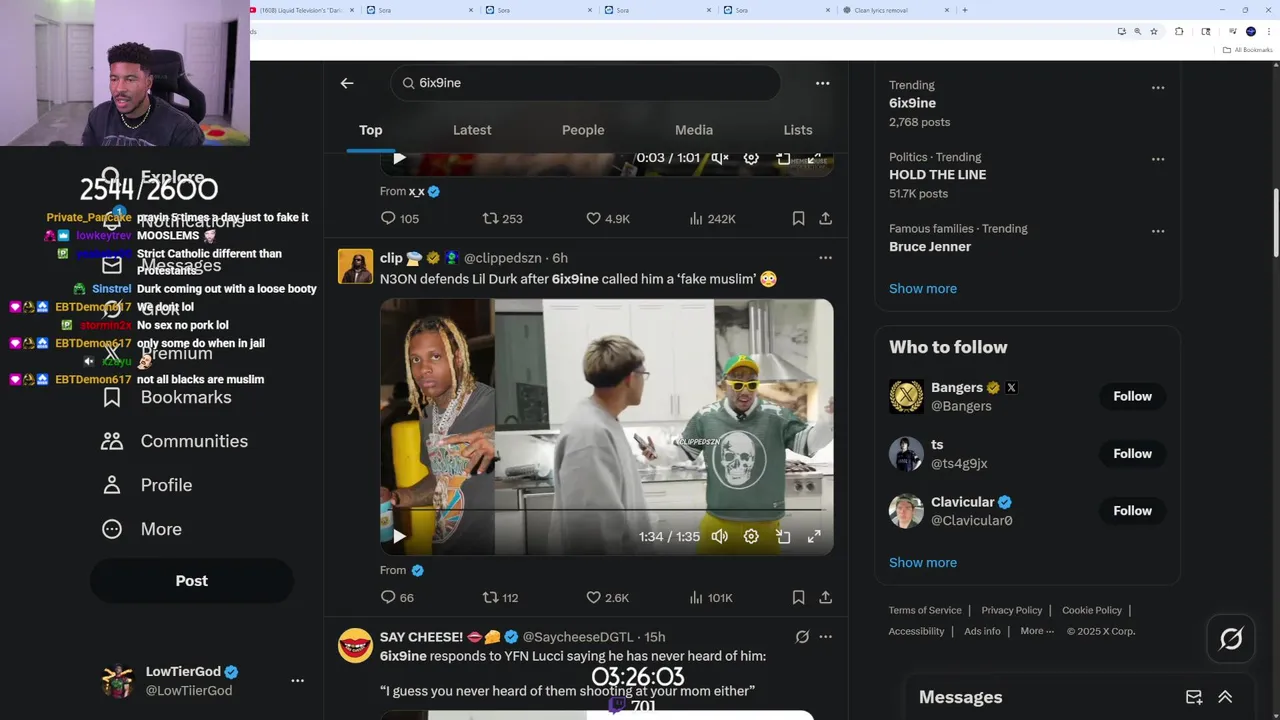1280x720 pixels.
Task: Open the Privacy Policy link
Action: tap(1011, 610)
